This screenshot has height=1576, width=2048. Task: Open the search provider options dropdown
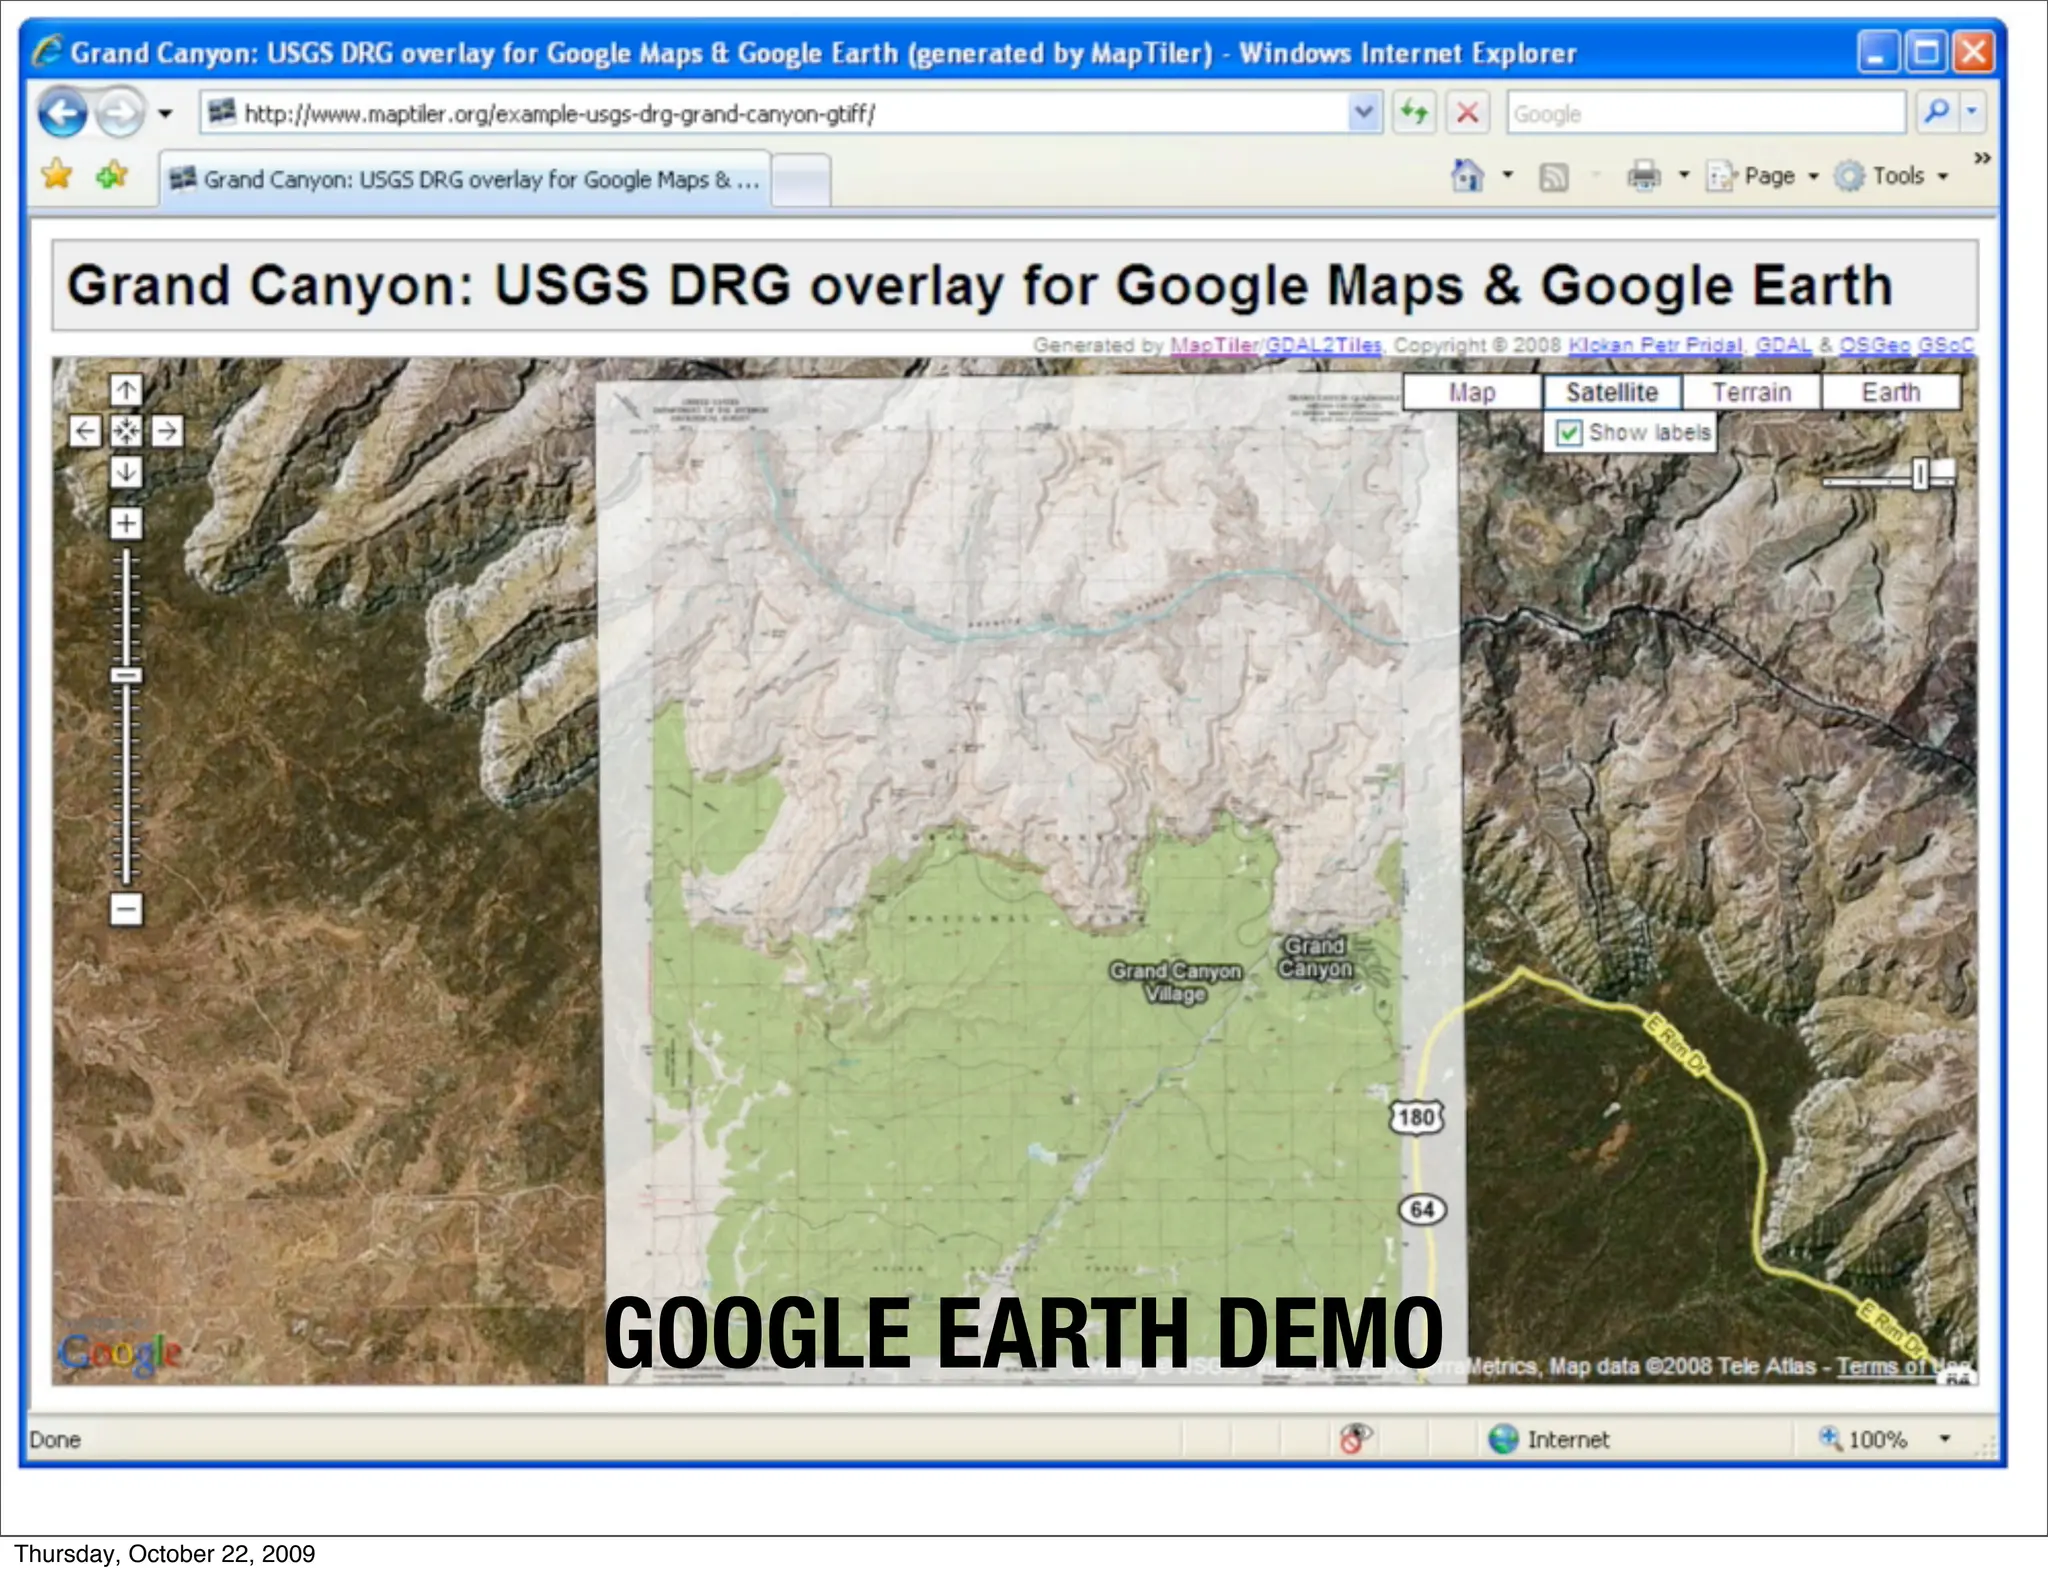[x=1972, y=112]
